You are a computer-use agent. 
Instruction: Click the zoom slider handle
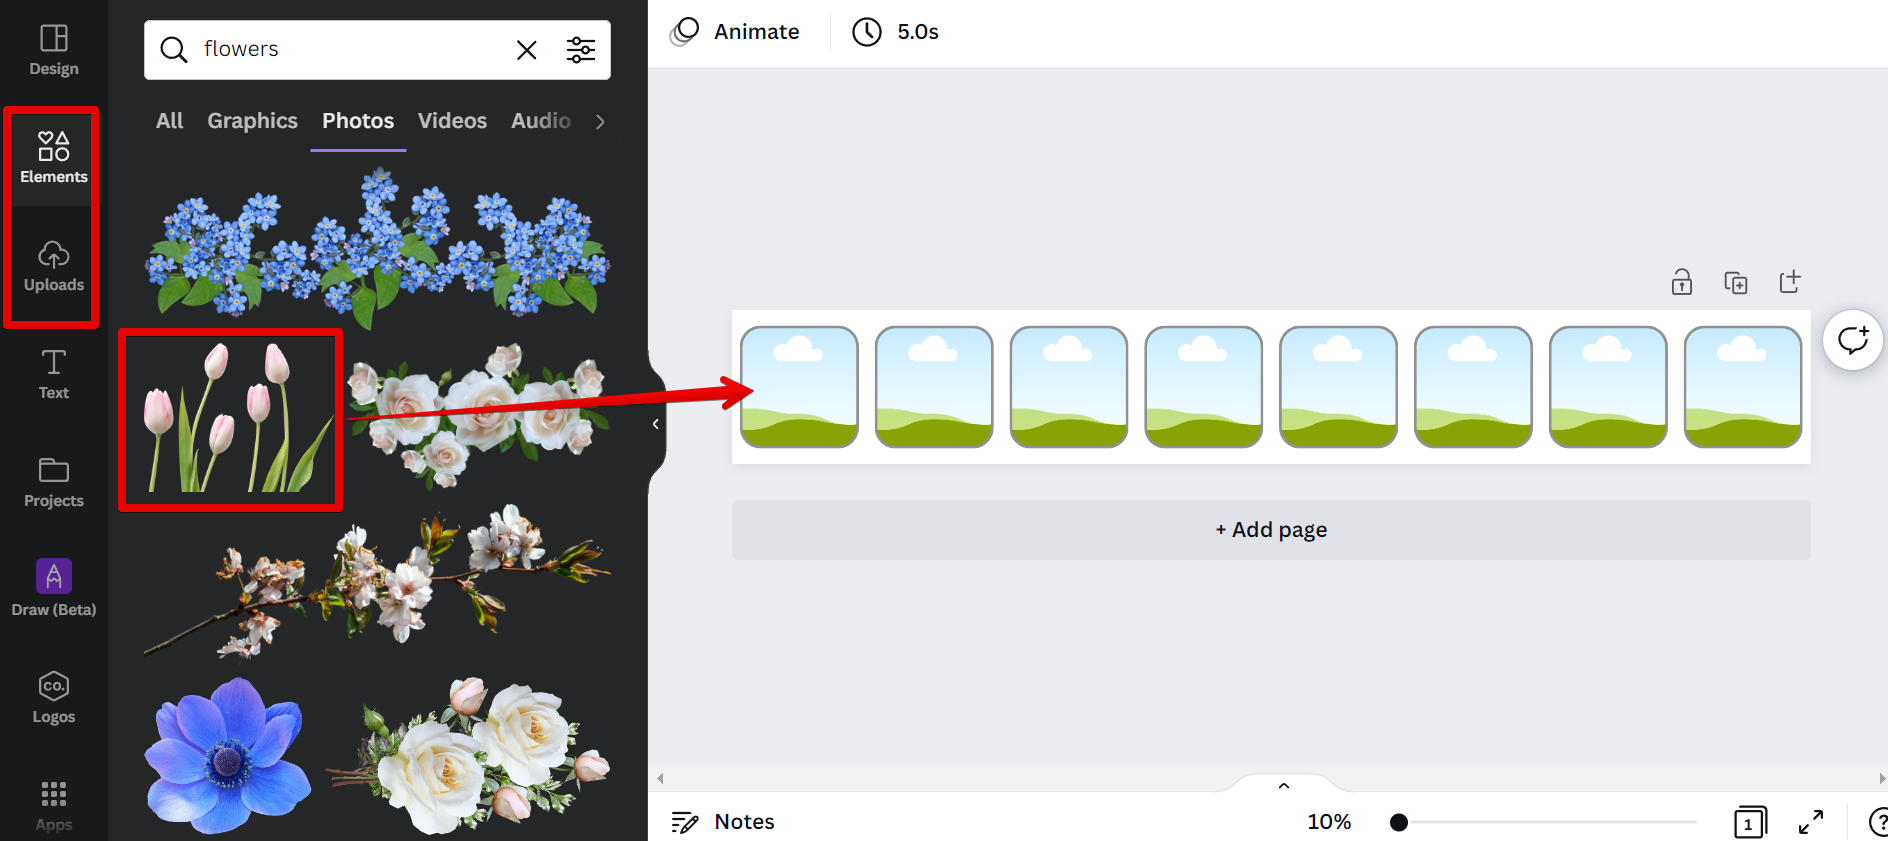(x=1399, y=822)
